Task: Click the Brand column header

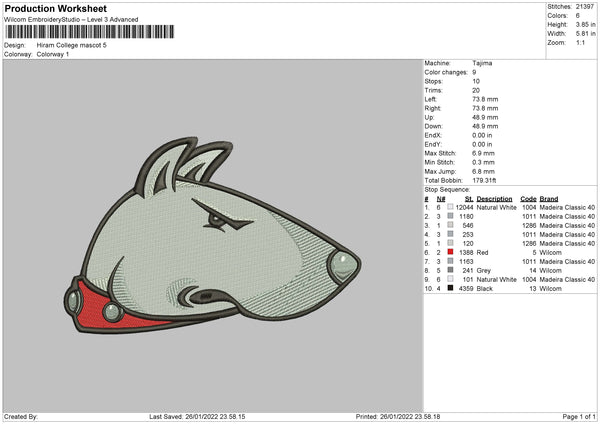Action: point(549,199)
